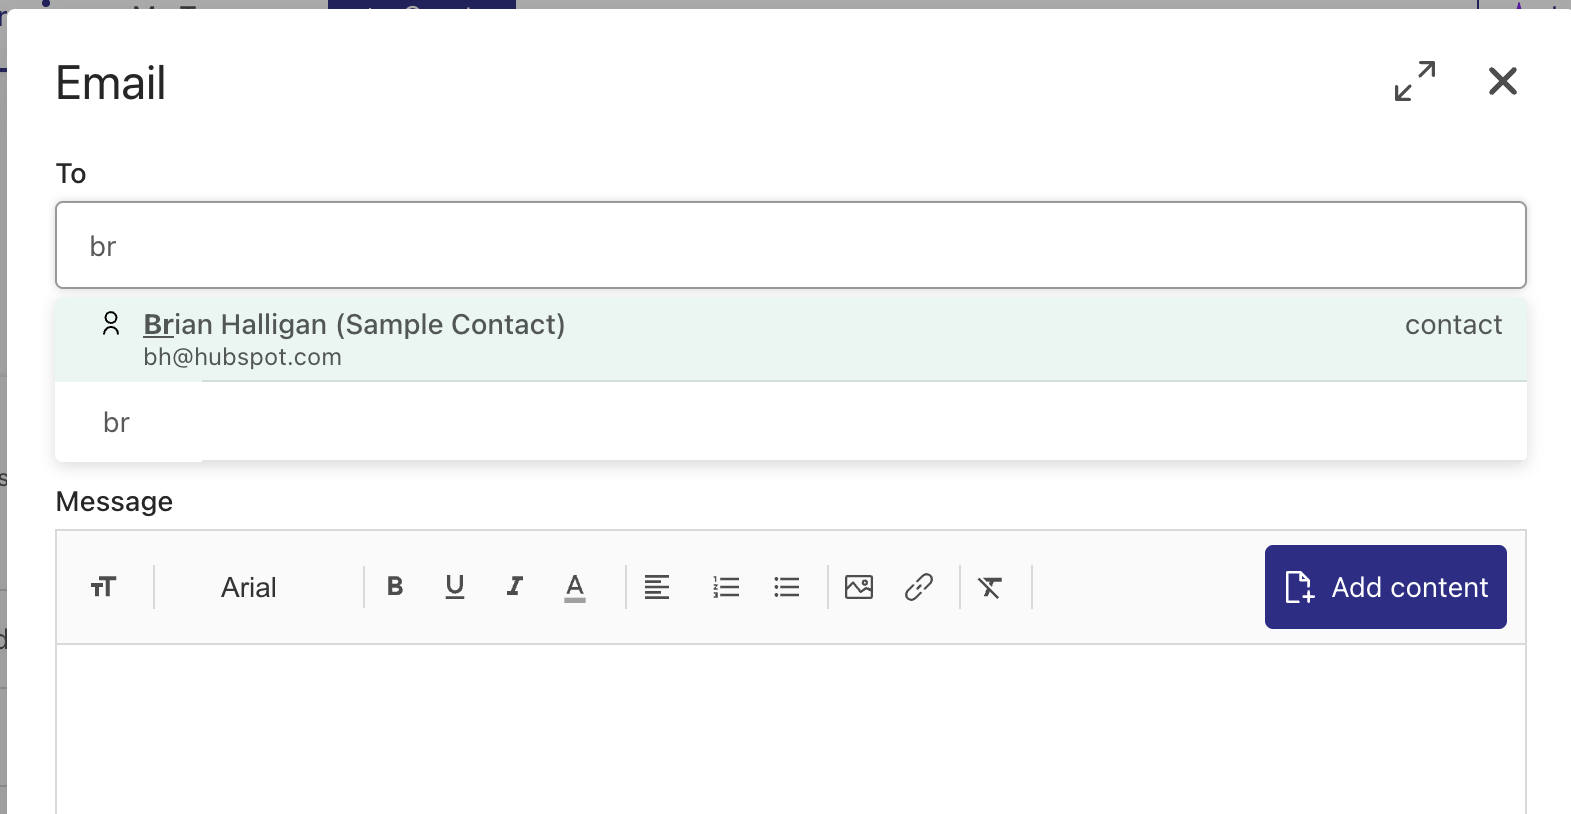This screenshot has height=814, width=1571.
Task: Select the insert image icon
Action: point(859,587)
